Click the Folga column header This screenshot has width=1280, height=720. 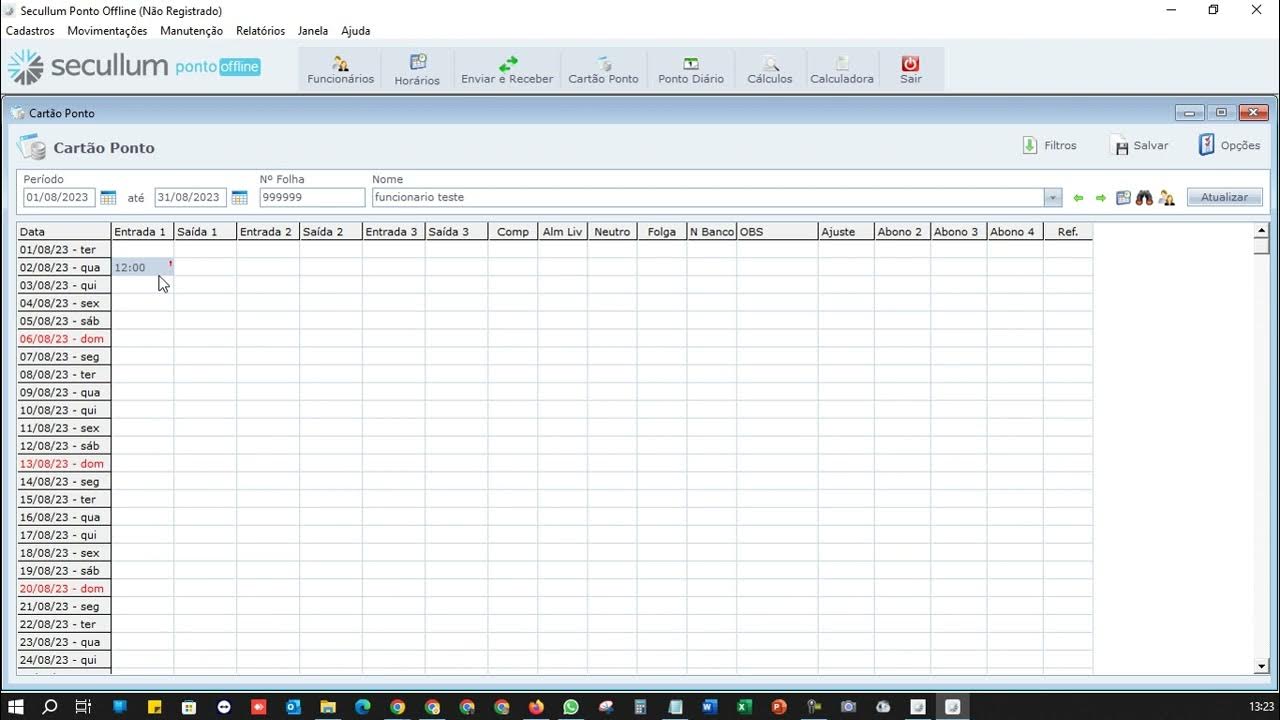point(662,232)
